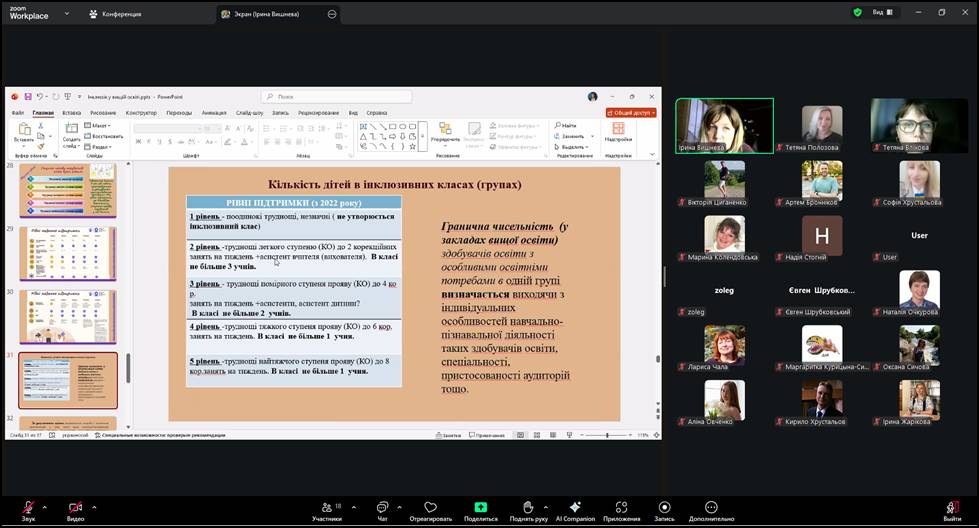Open the Чат chat panel
The image size is (979, 528).
[382, 508]
